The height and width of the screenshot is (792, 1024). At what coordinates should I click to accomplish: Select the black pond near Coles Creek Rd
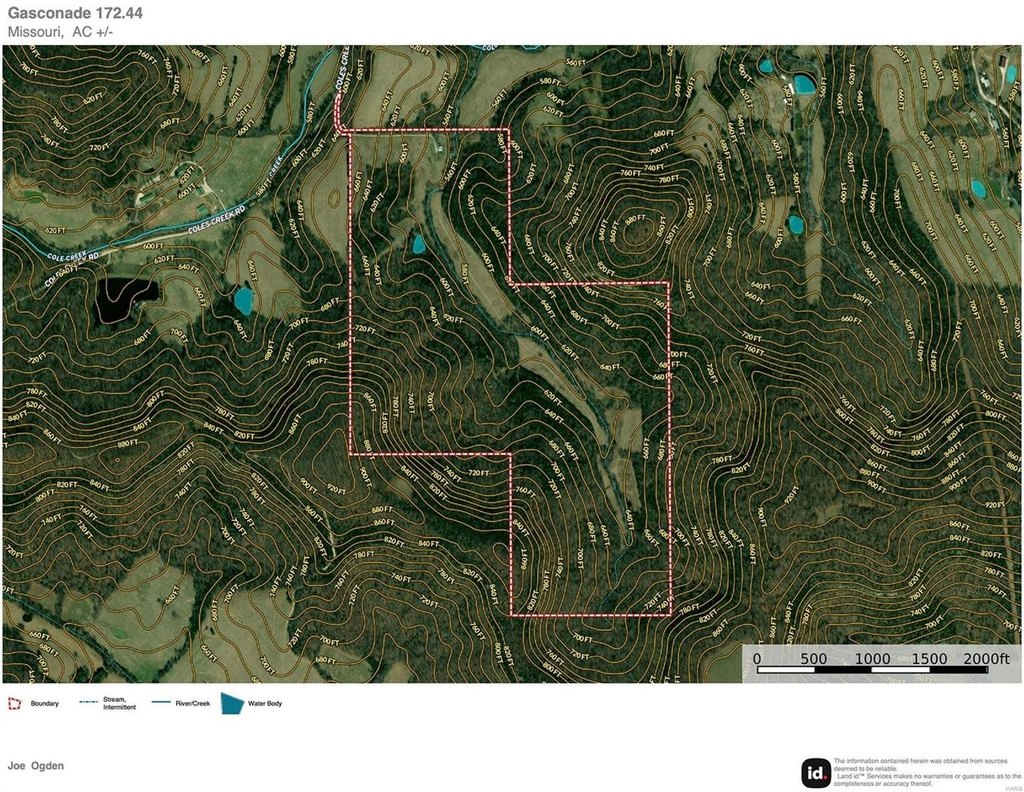click(x=125, y=298)
